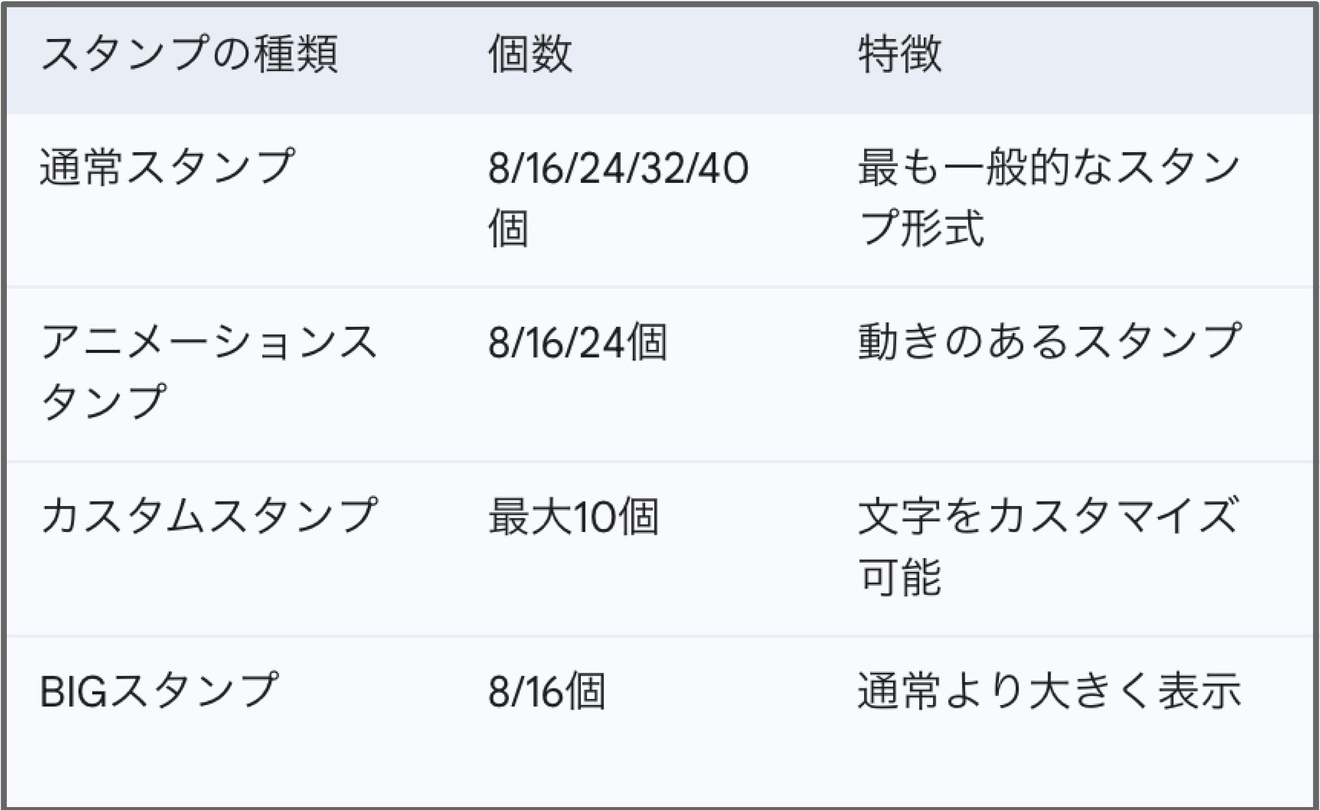Click the word 可能 in the custom row
Image resolution: width=1320 pixels, height=810 pixels.
coord(900,579)
